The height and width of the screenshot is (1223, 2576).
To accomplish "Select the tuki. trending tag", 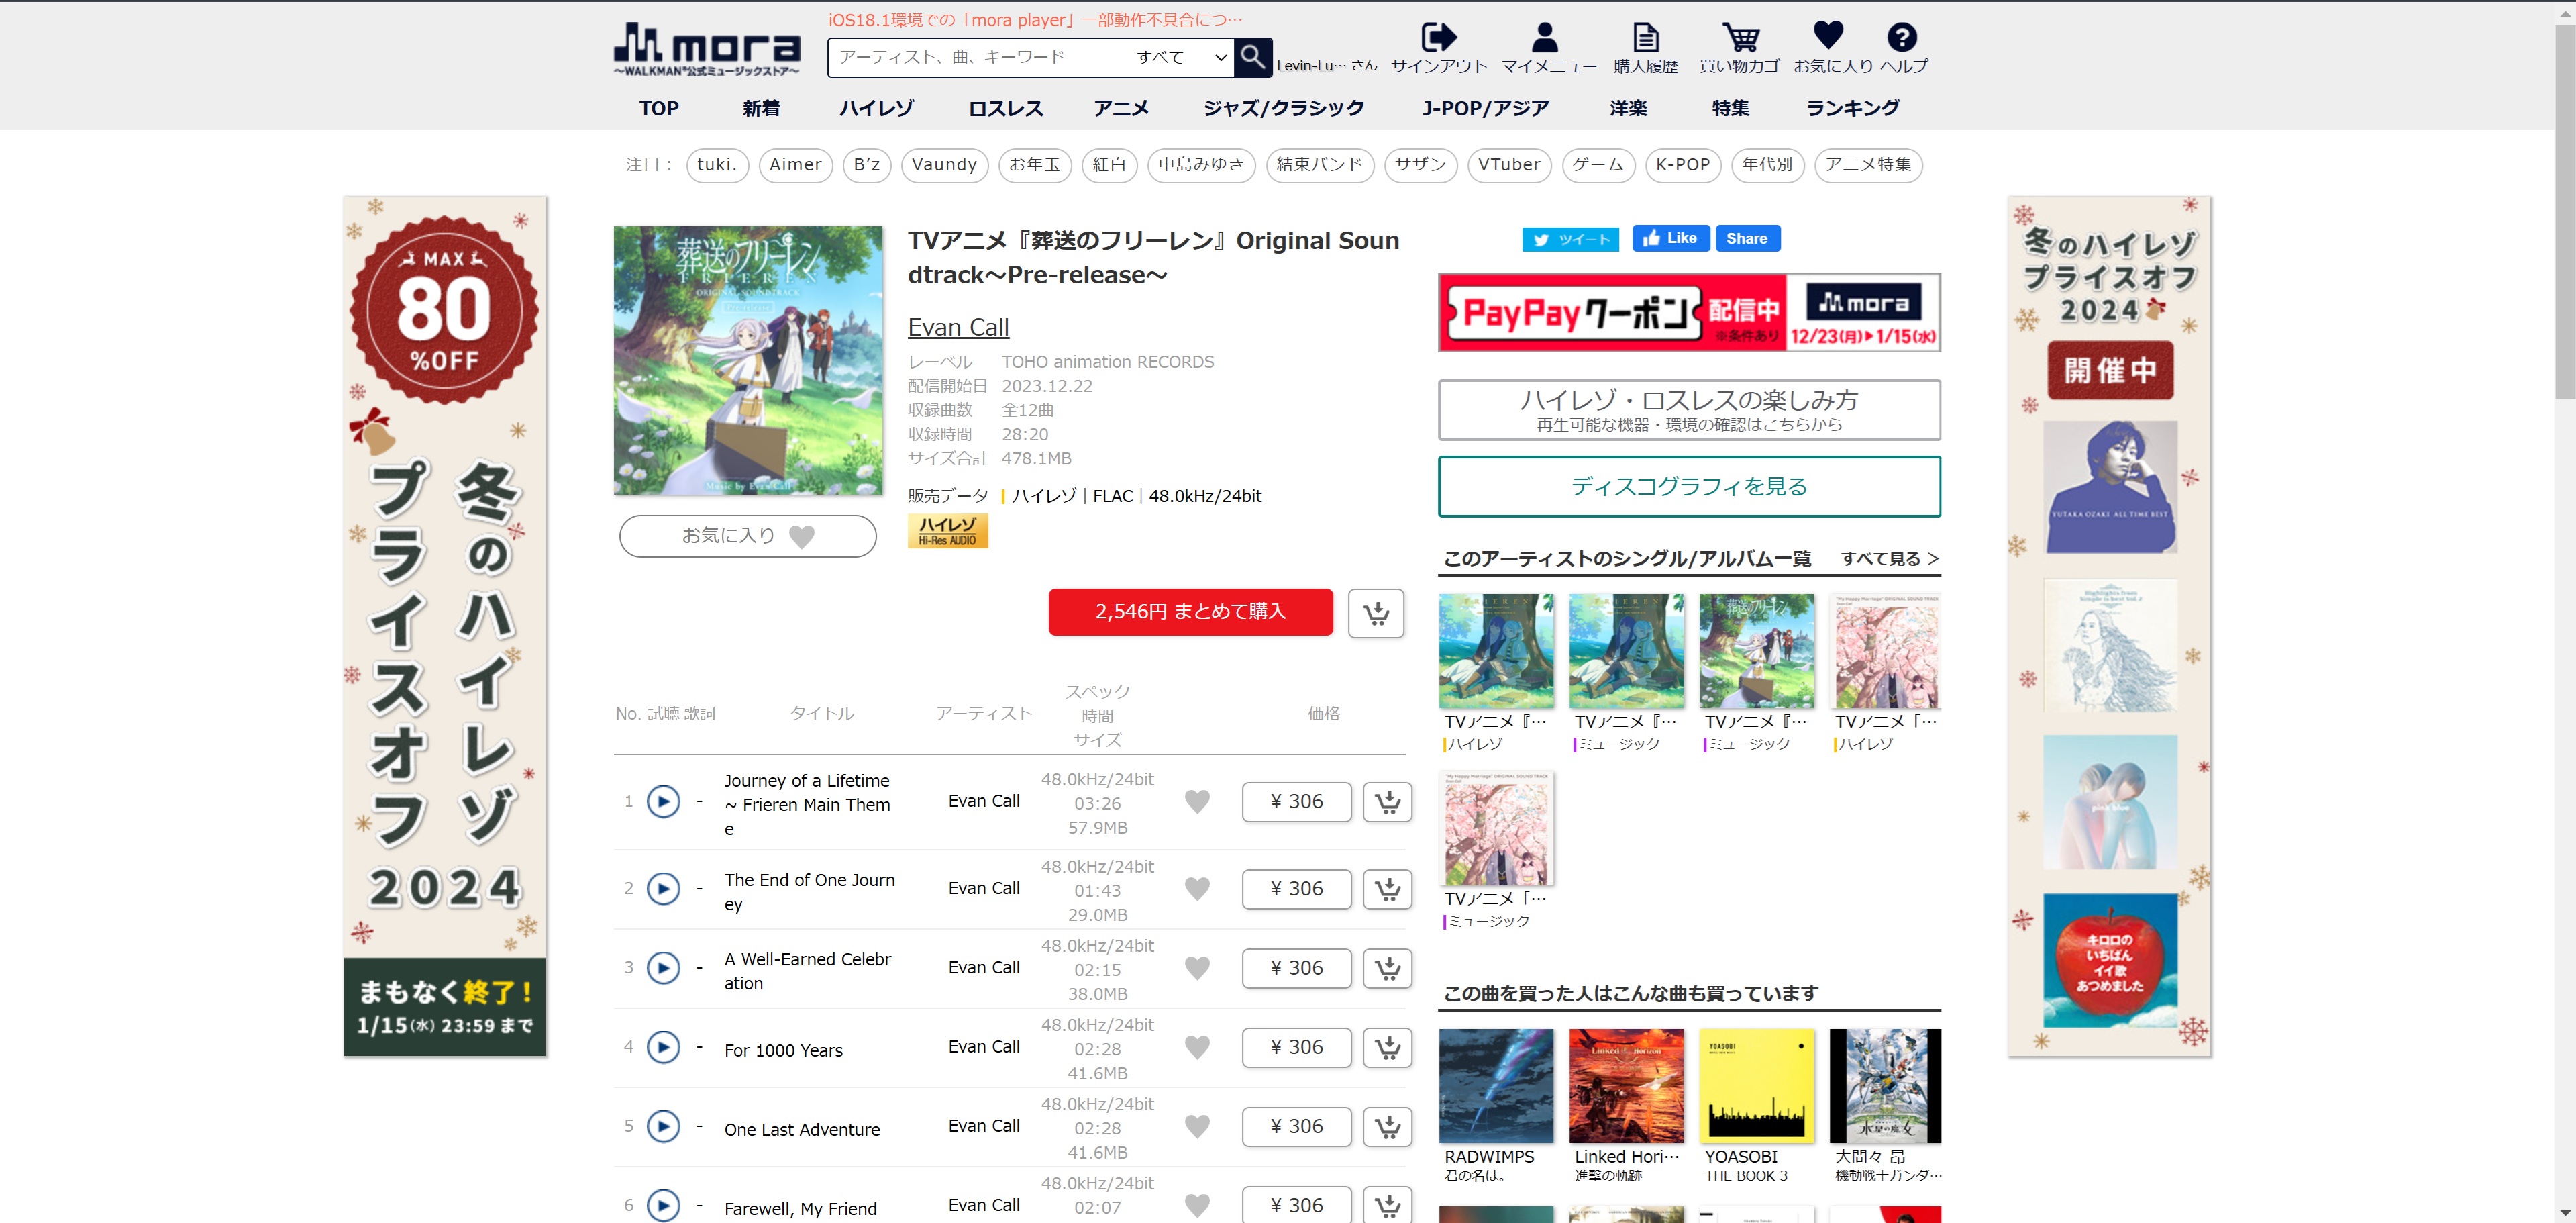I will (x=717, y=165).
